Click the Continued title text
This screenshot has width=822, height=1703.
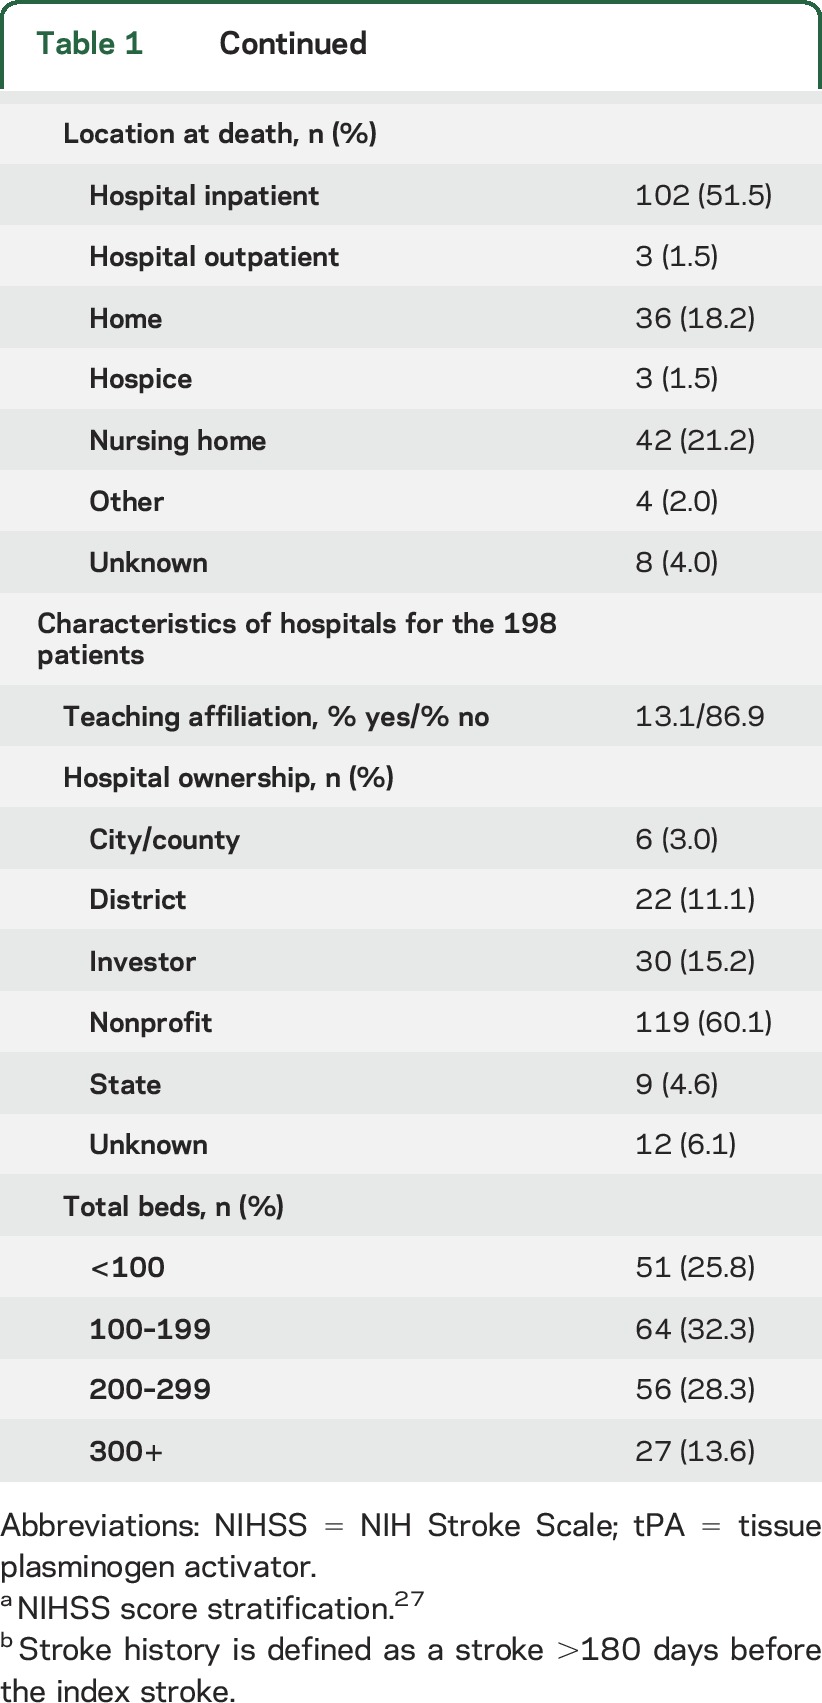[293, 44]
